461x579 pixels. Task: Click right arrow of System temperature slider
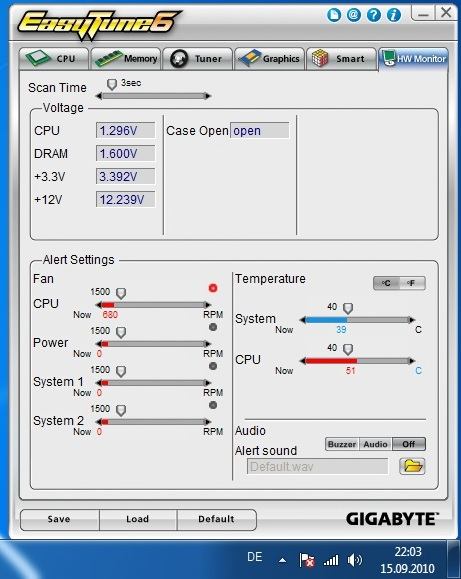[412, 320]
